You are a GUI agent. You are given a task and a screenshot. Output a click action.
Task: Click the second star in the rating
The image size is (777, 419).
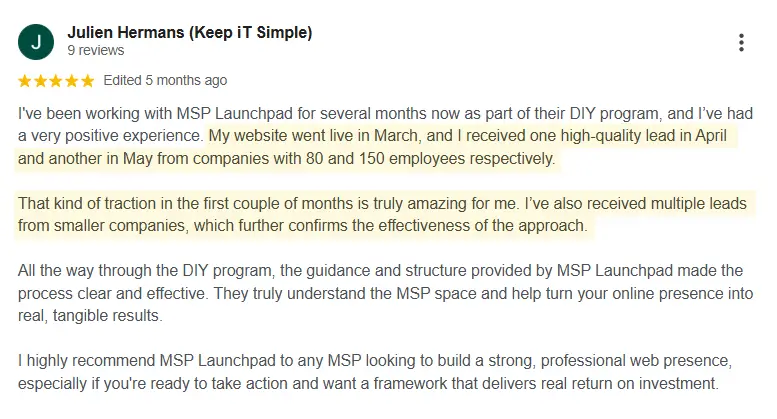(41, 81)
